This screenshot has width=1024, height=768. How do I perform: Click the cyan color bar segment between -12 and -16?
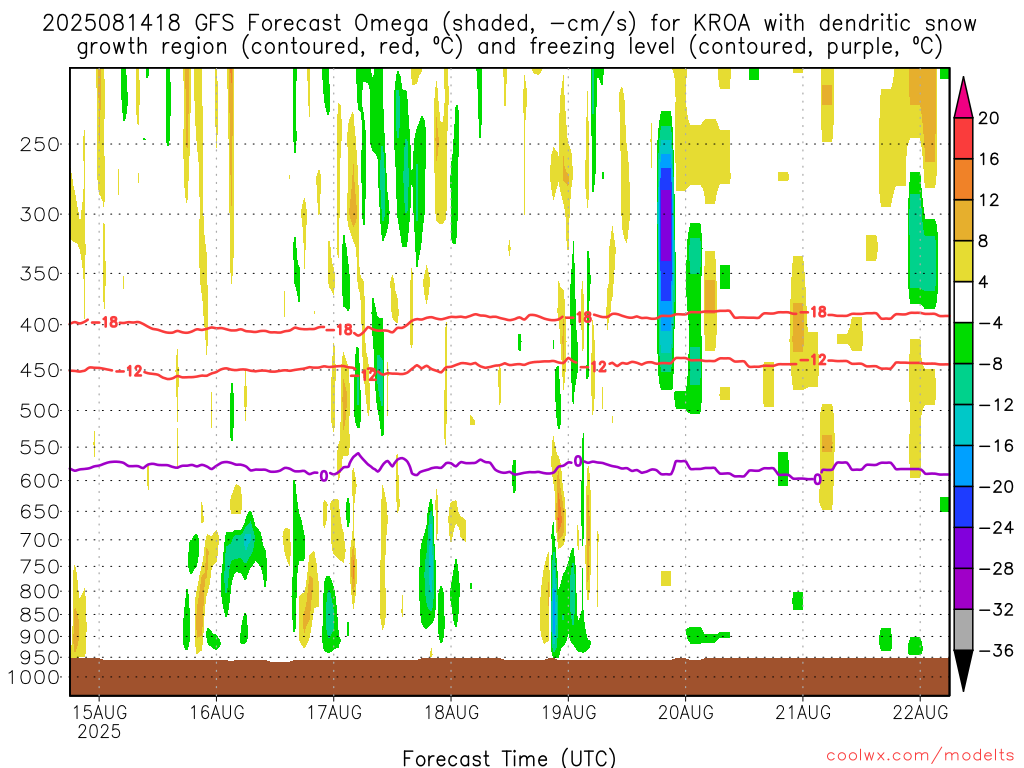point(963,425)
